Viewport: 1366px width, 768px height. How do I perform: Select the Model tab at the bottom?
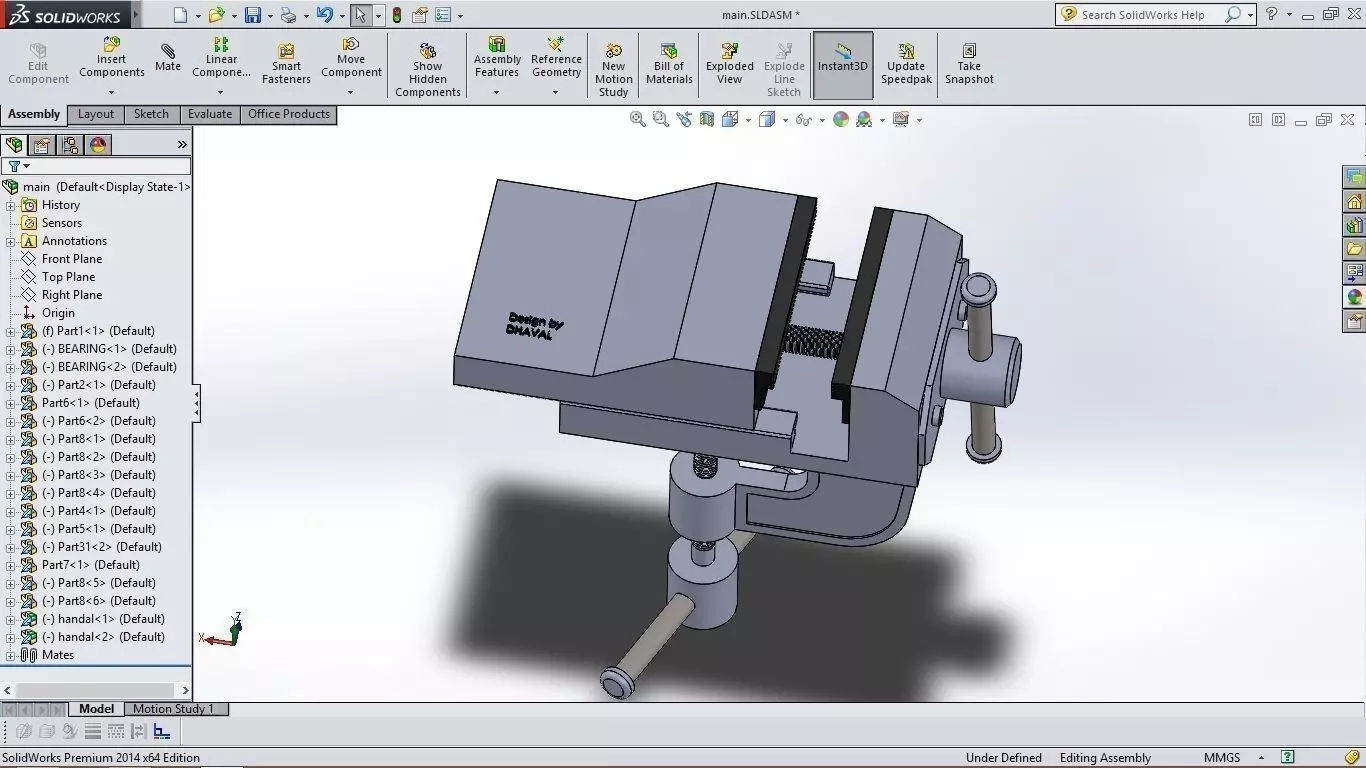tap(96, 709)
